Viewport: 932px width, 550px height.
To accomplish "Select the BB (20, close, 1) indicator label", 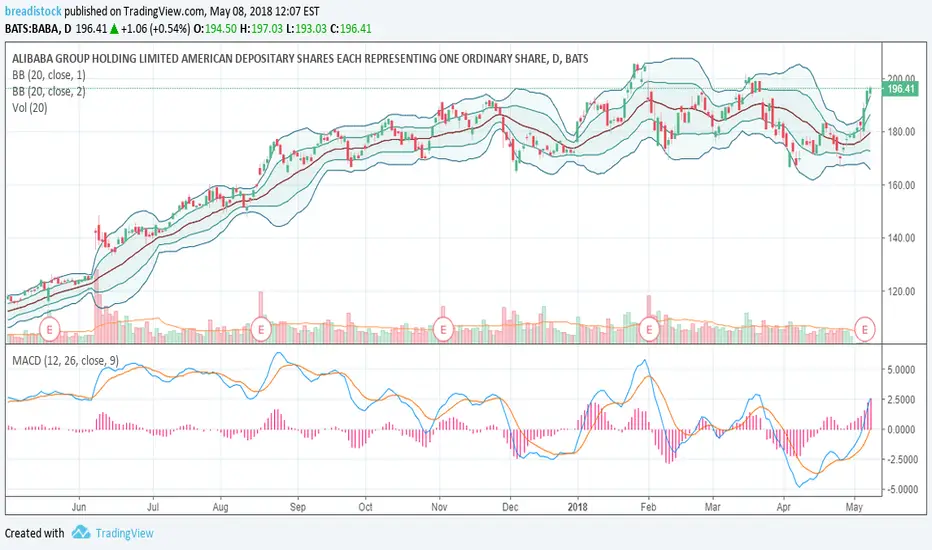I will [49, 75].
